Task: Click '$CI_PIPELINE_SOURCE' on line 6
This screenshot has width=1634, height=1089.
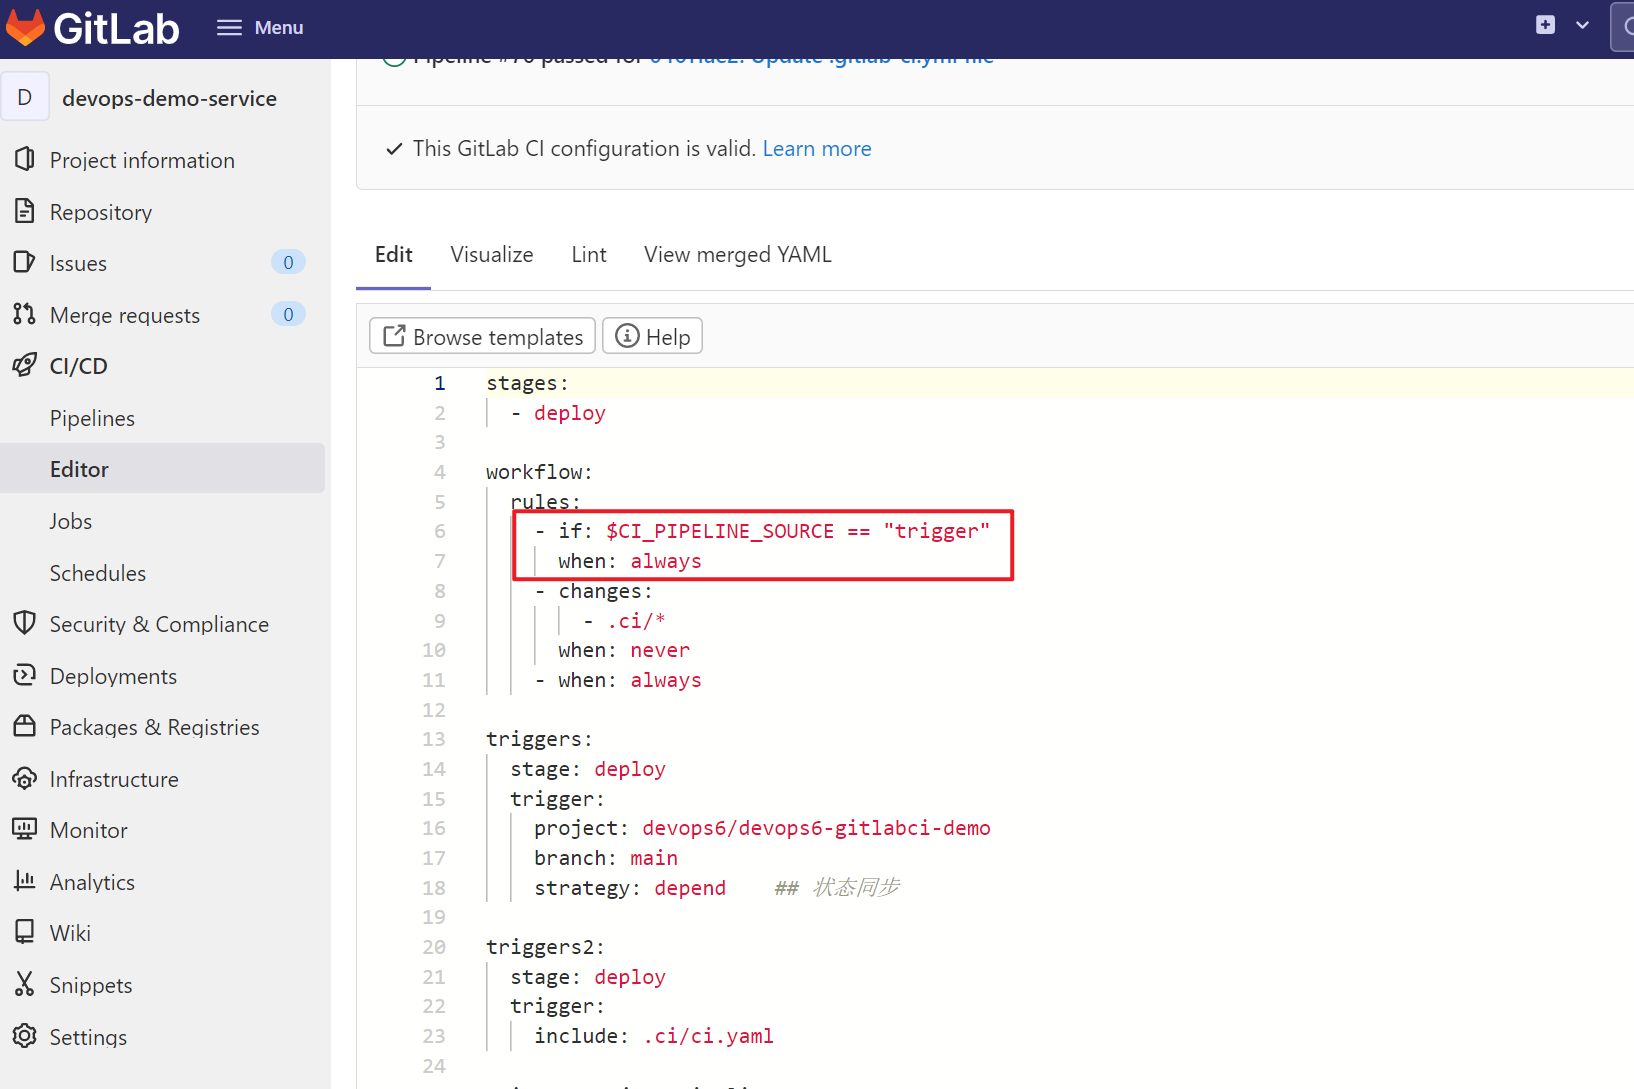Action: click(x=720, y=531)
